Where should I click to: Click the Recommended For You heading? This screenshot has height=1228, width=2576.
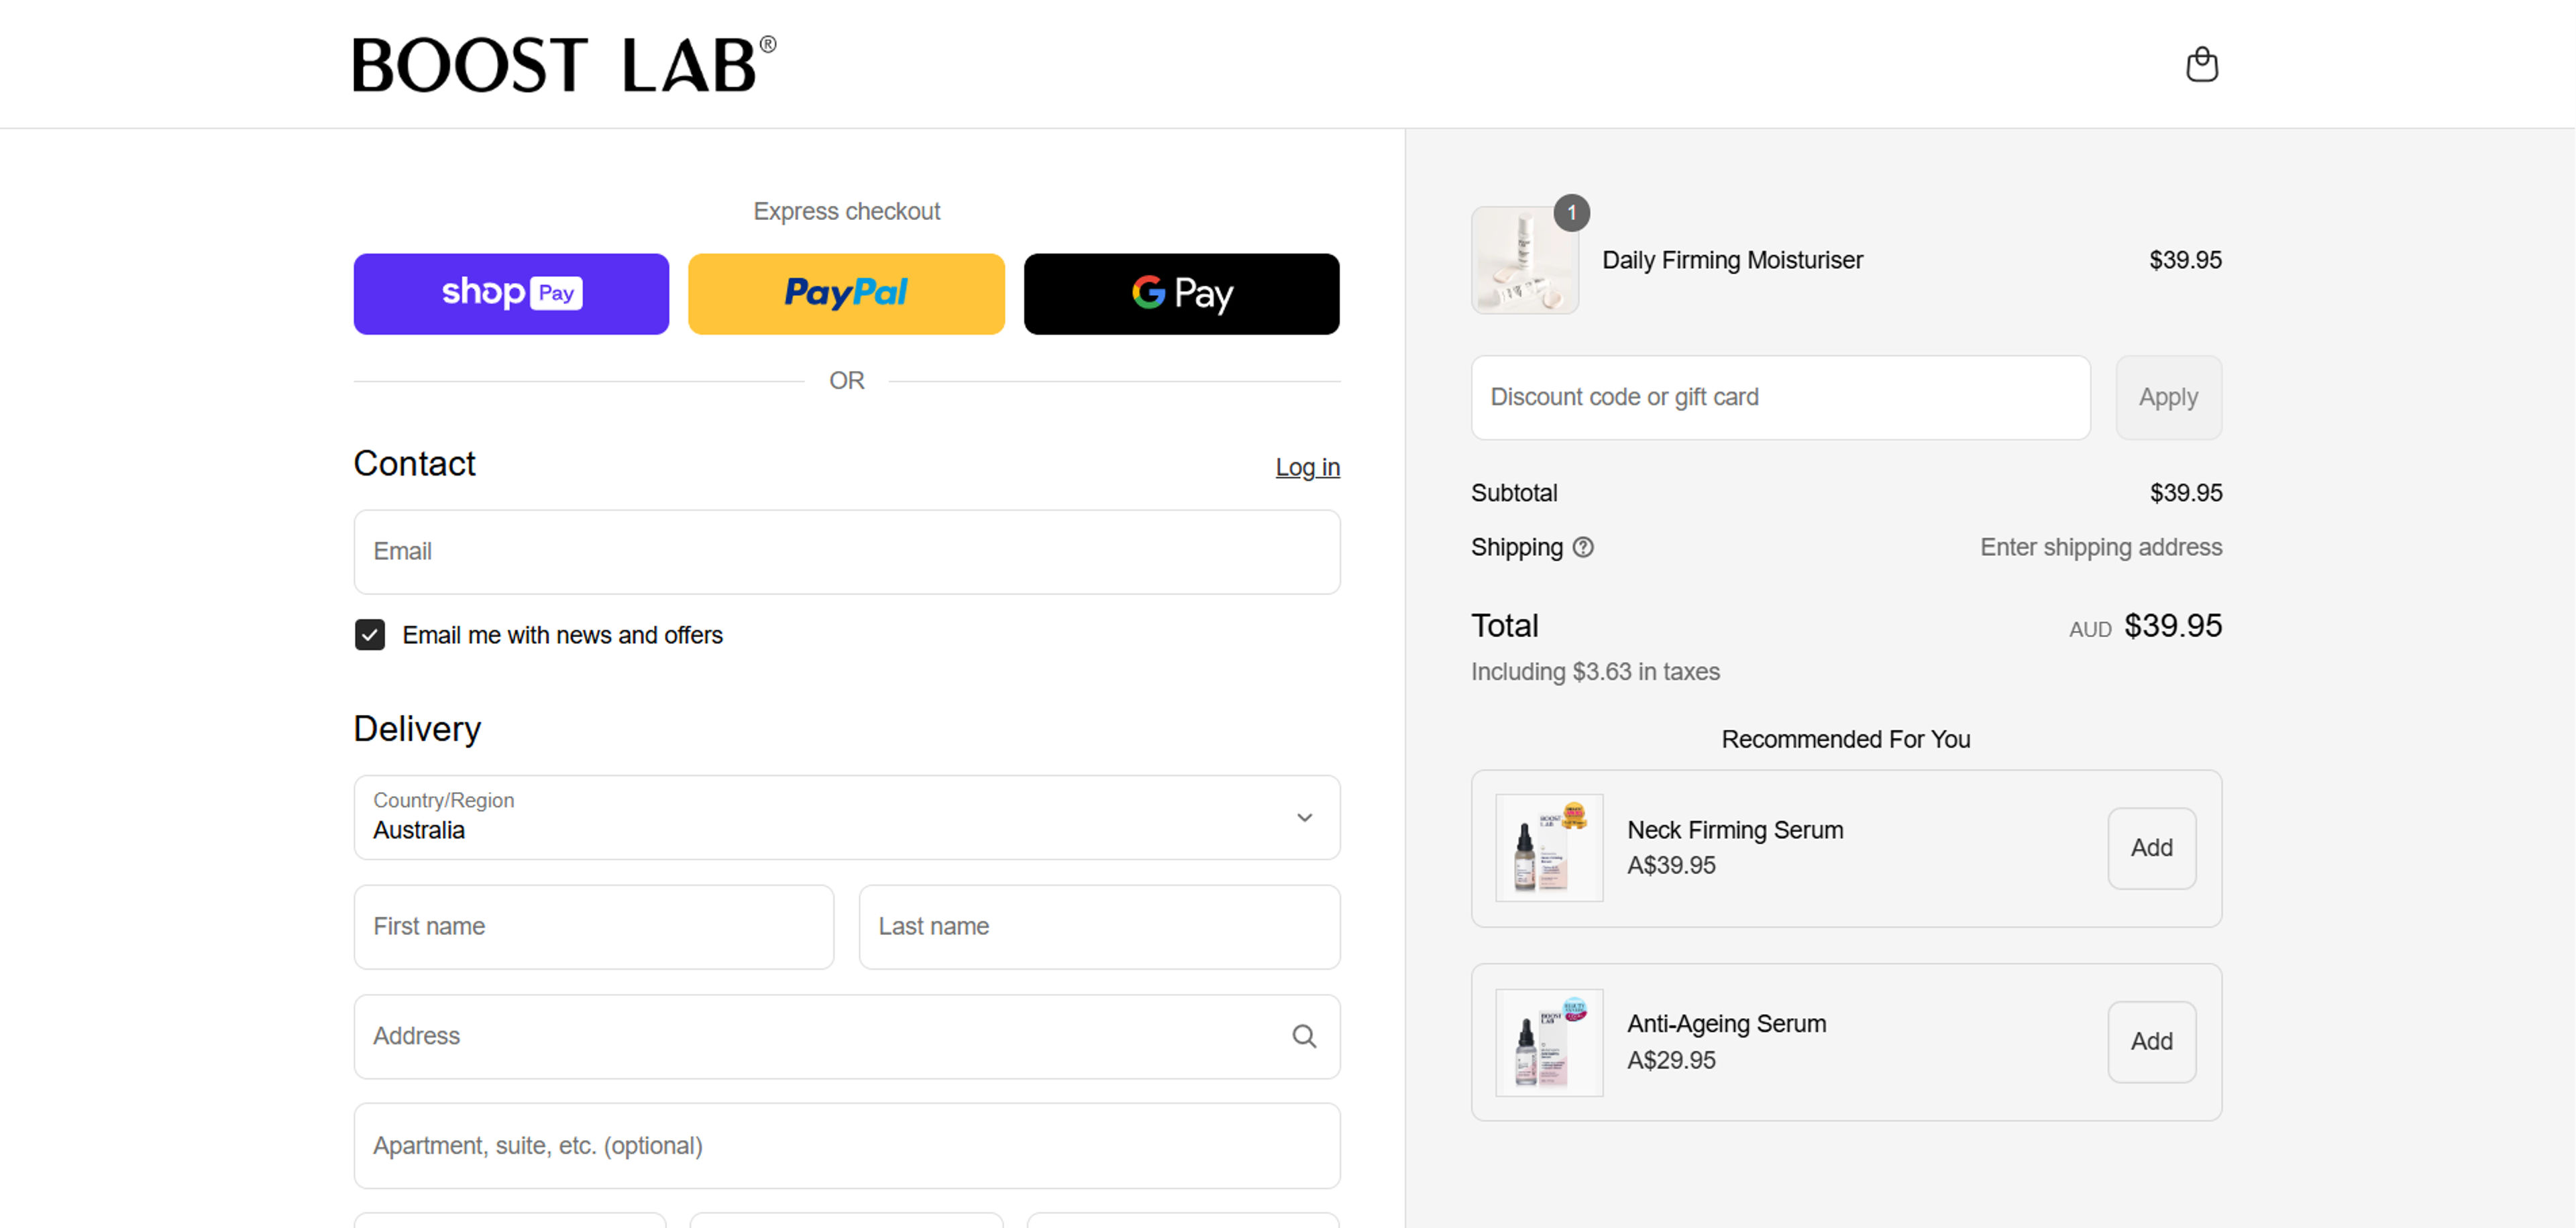pyautogui.click(x=1845, y=739)
